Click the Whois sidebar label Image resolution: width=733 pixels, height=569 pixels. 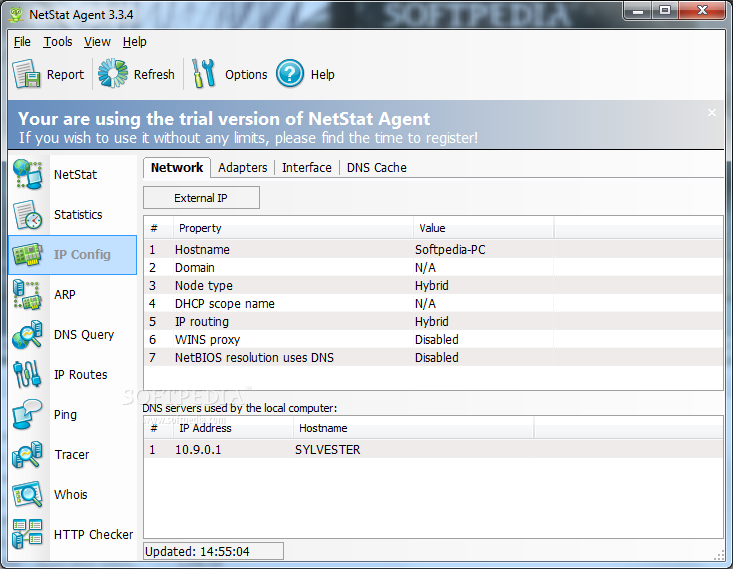[71, 495]
